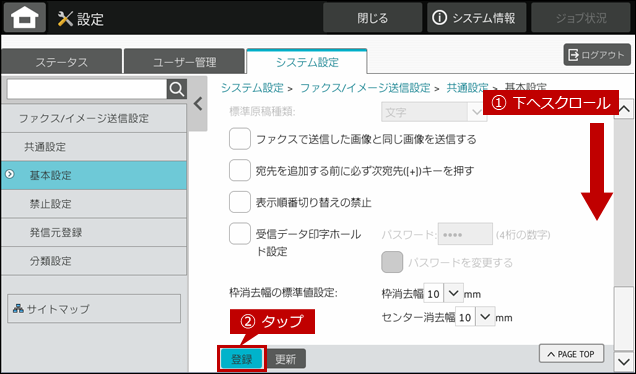Select 共通設定 in the sidebar
Screen dimensions: 636x374
94,147
